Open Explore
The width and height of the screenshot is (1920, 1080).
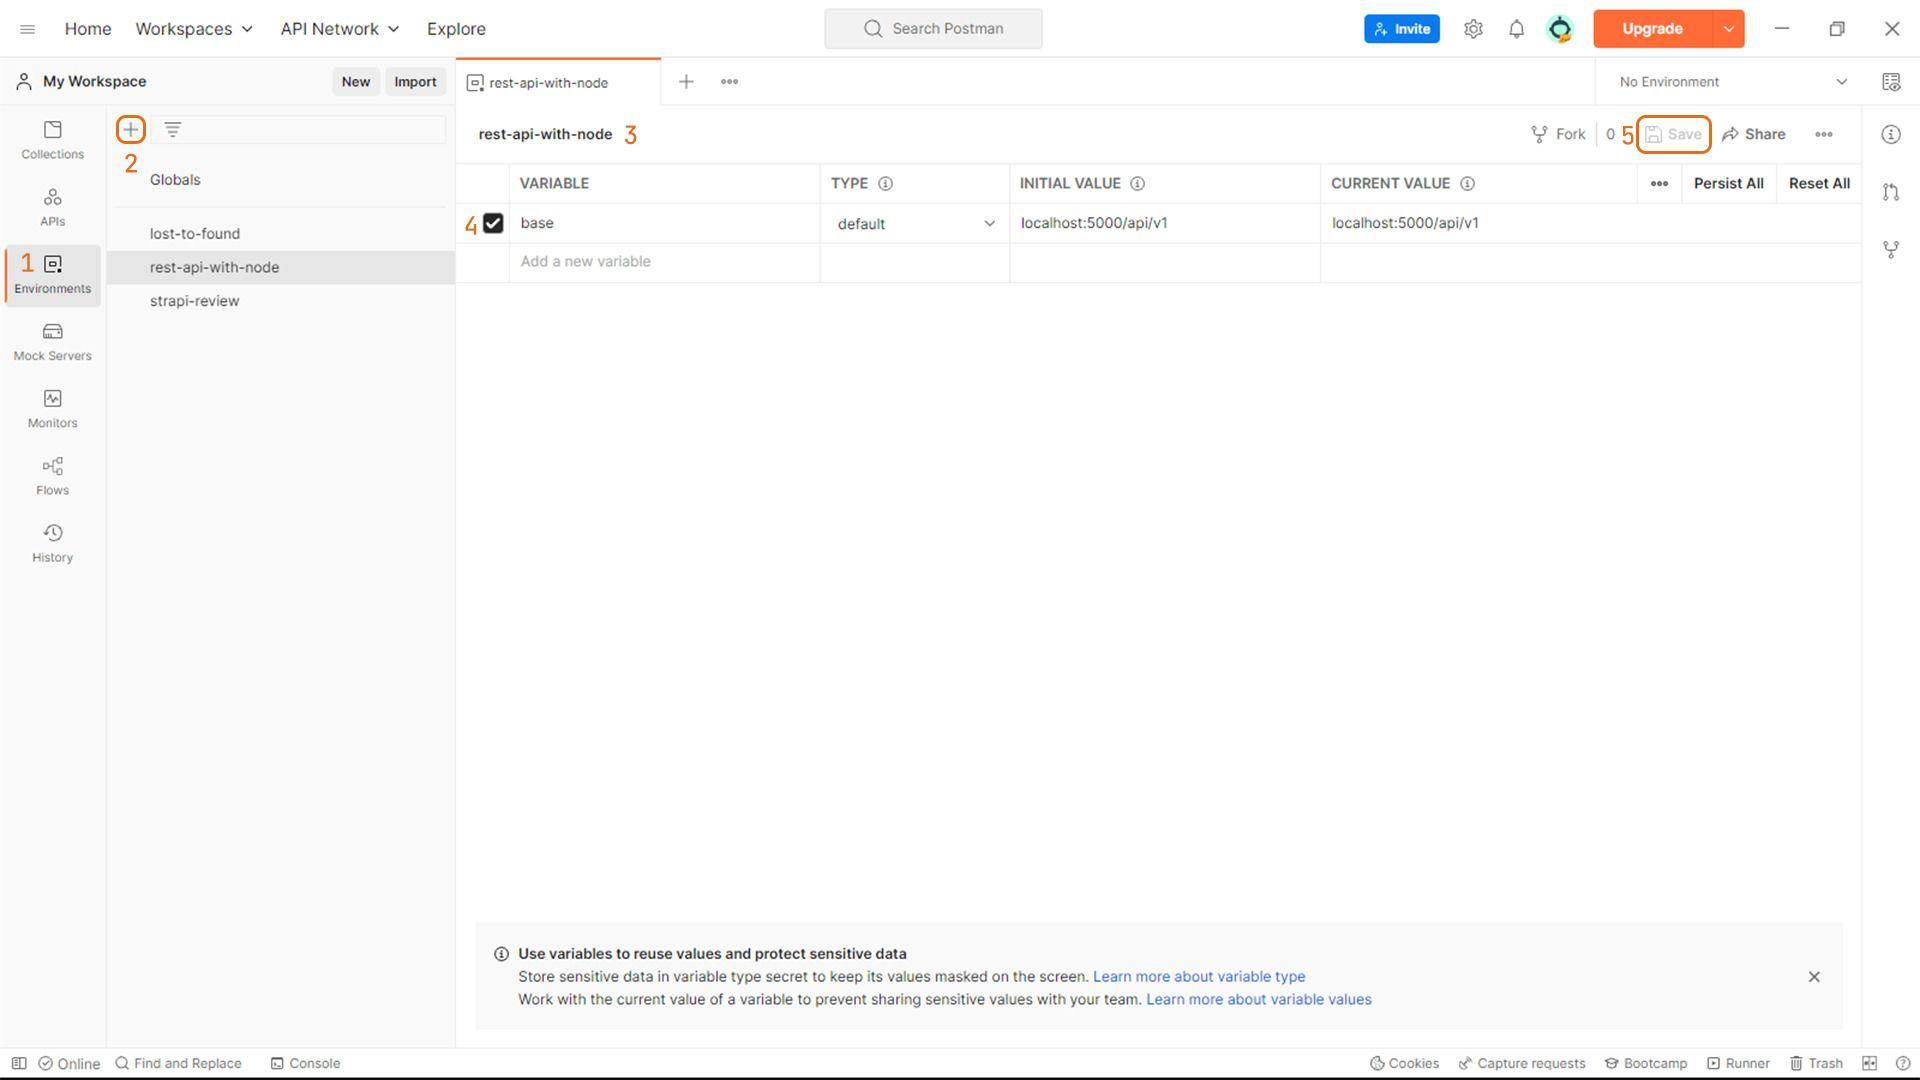point(456,29)
